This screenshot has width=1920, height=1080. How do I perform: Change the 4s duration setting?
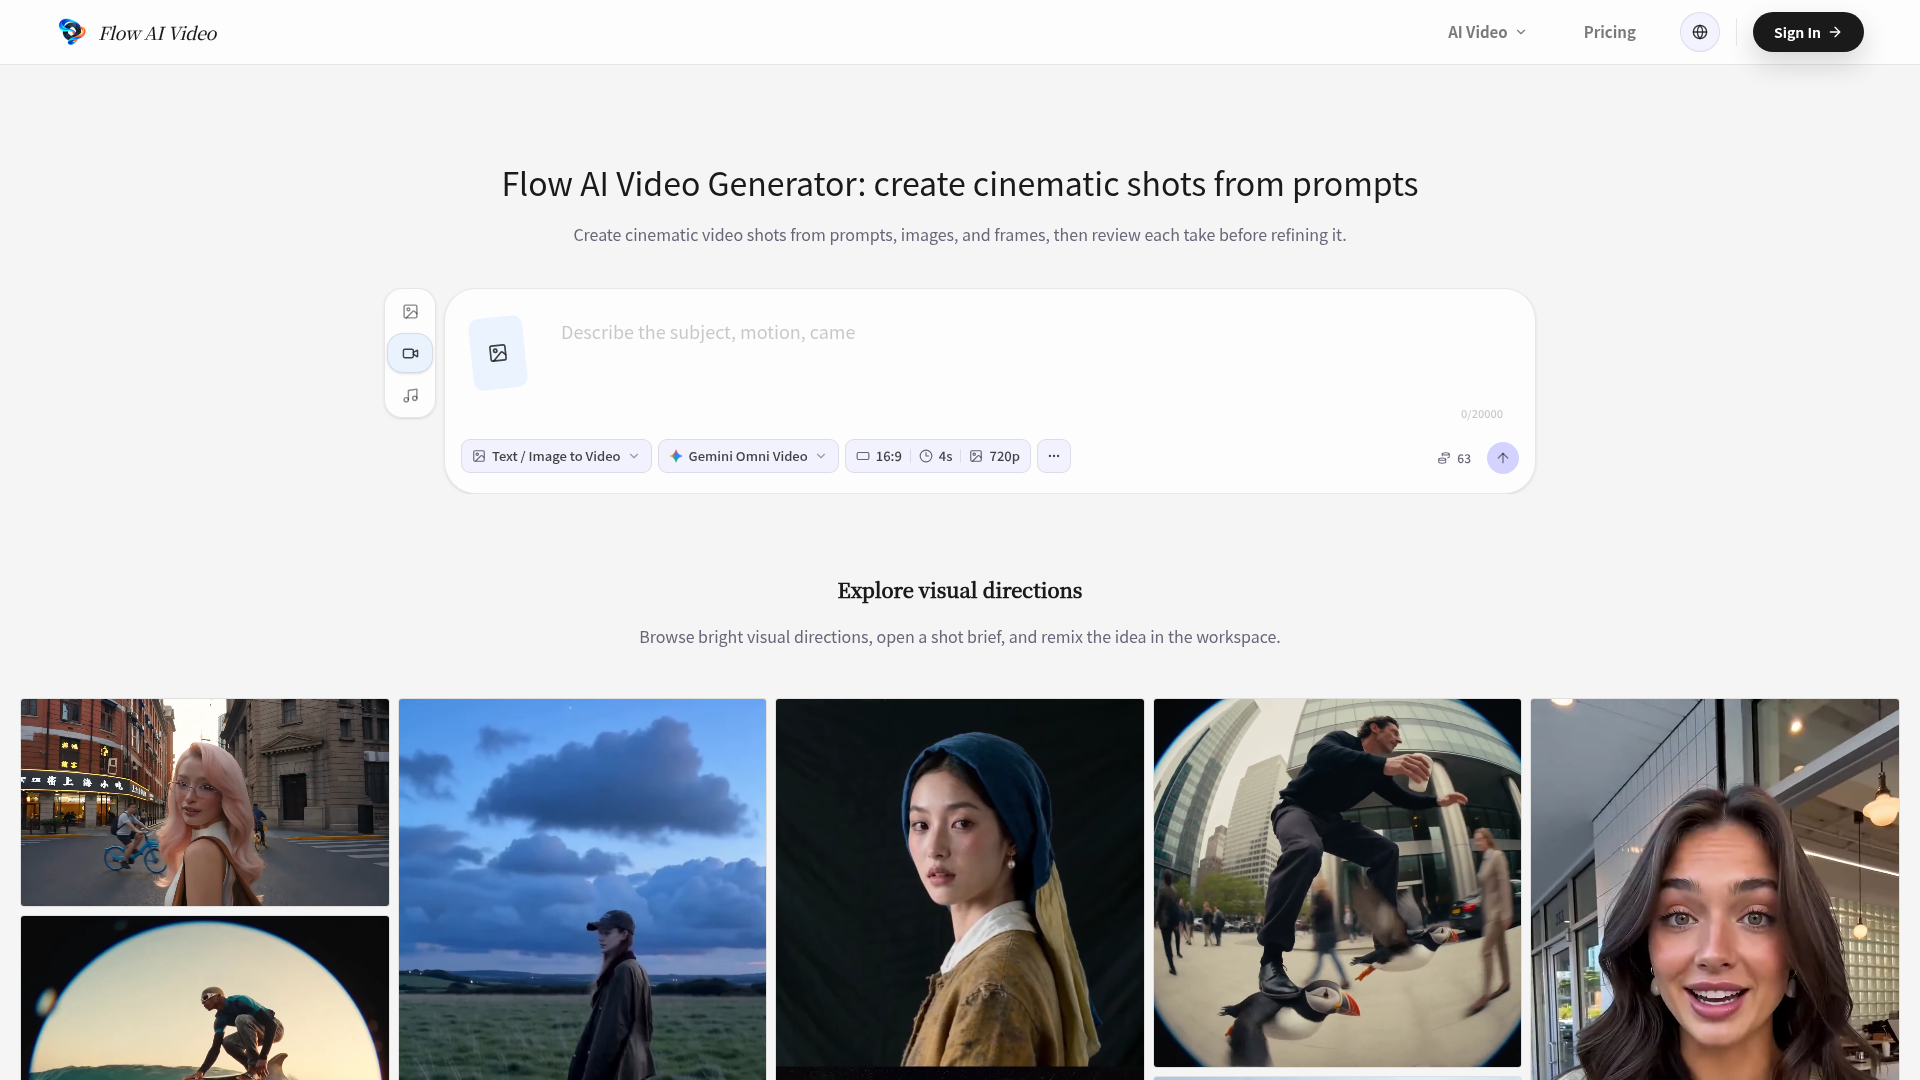click(x=936, y=456)
